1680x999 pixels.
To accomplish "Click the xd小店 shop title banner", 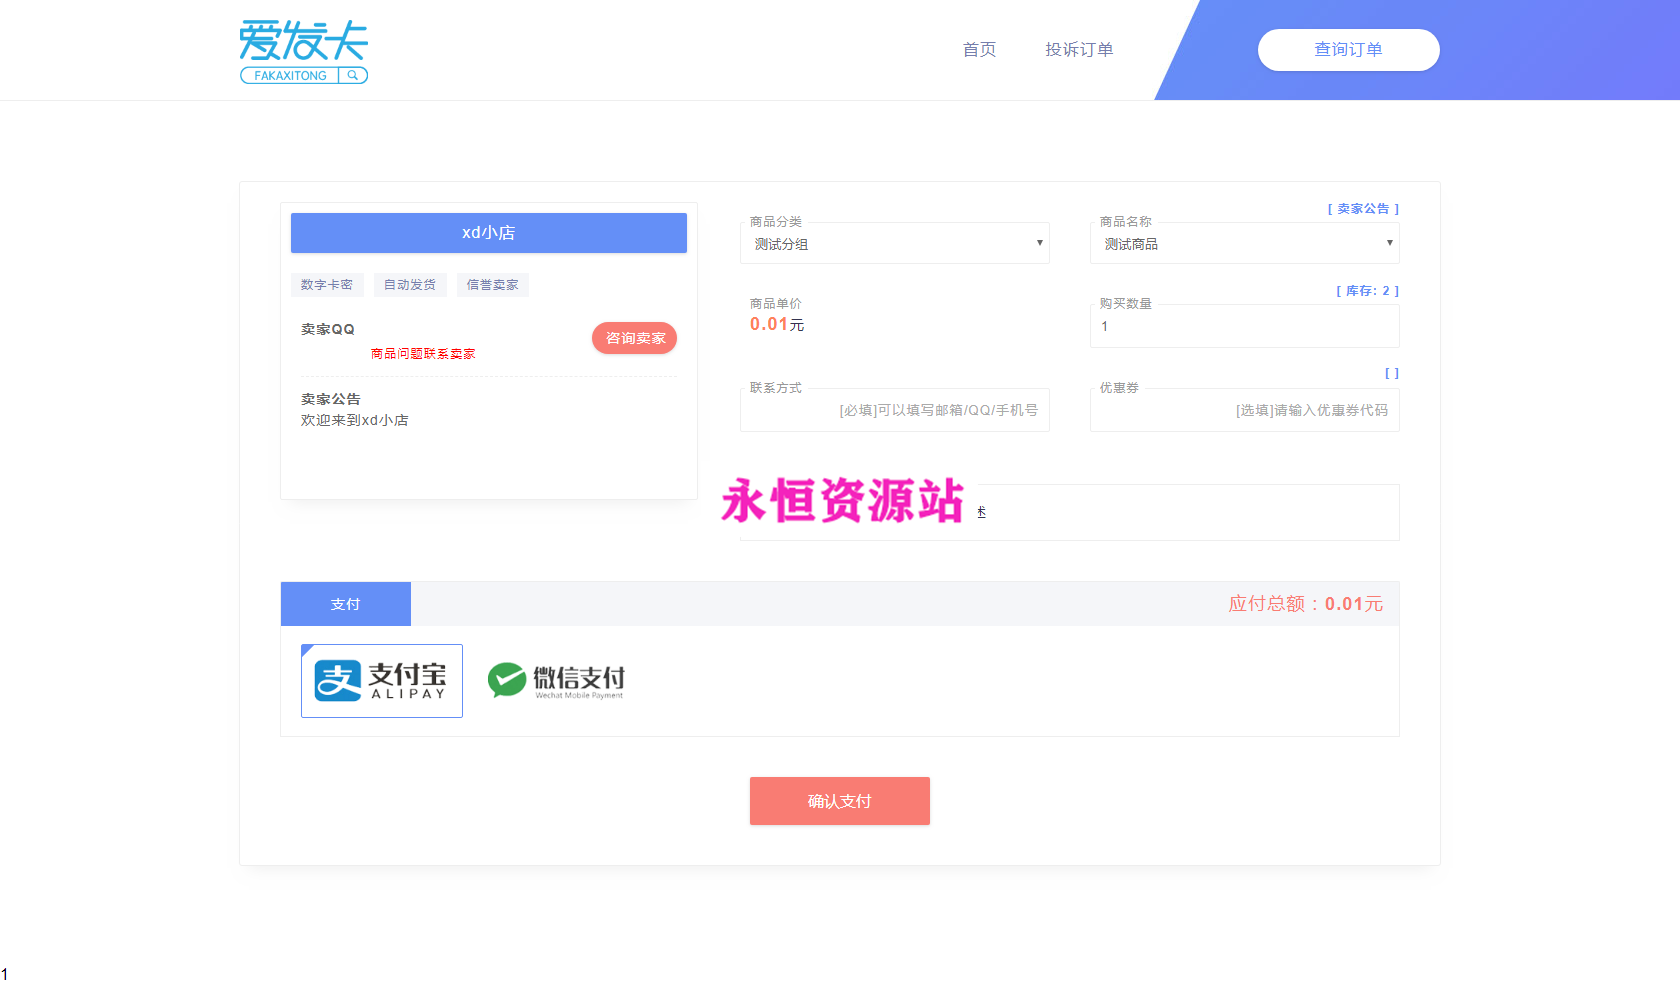I will (x=489, y=233).
